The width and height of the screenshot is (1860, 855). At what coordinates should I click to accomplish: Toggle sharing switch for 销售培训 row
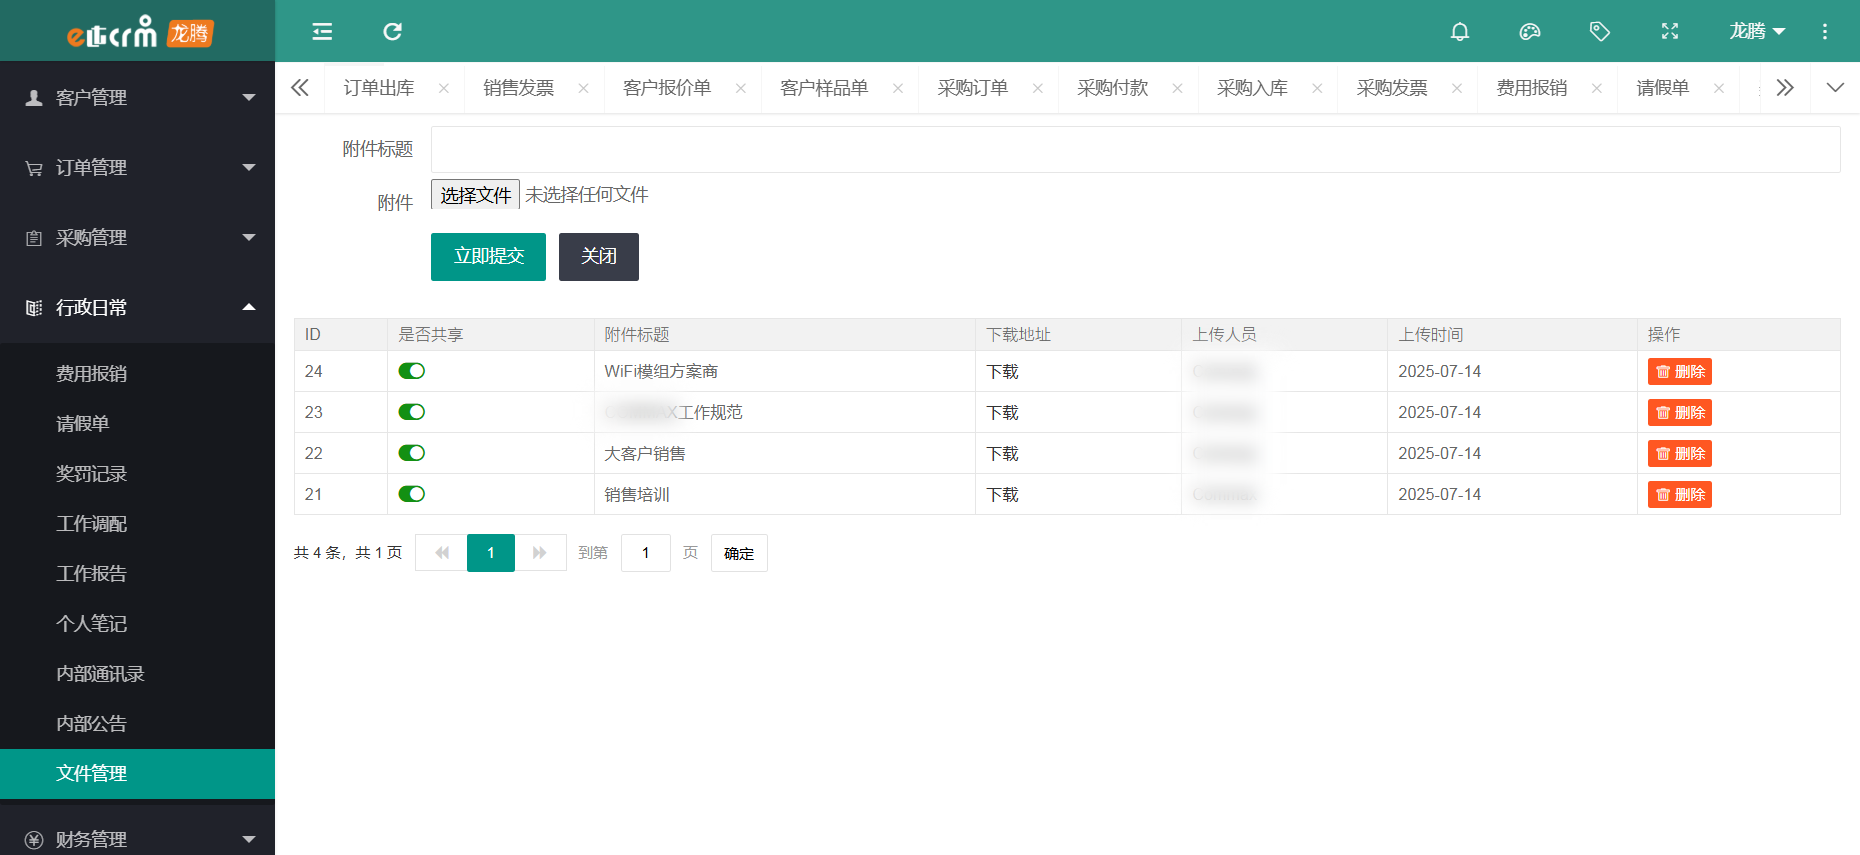tap(411, 494)
